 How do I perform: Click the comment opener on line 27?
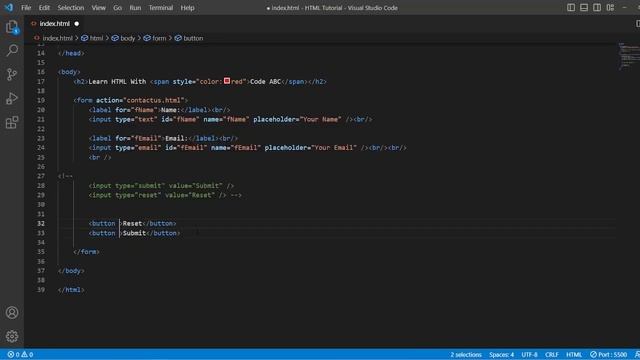[65, 176]
